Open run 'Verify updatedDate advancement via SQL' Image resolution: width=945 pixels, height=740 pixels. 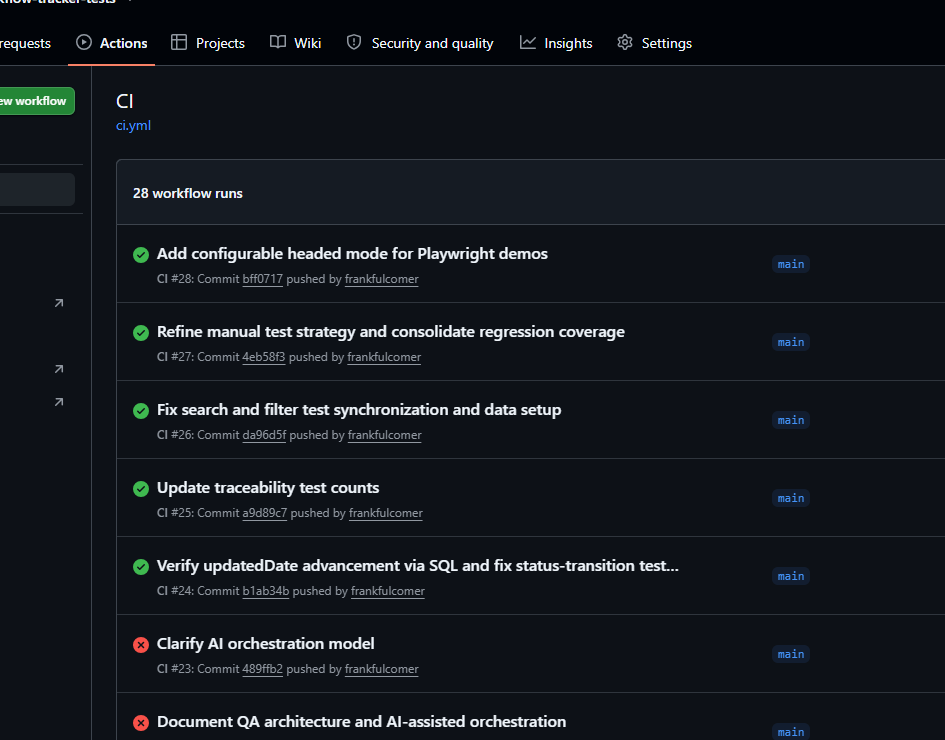pos(418,566)
